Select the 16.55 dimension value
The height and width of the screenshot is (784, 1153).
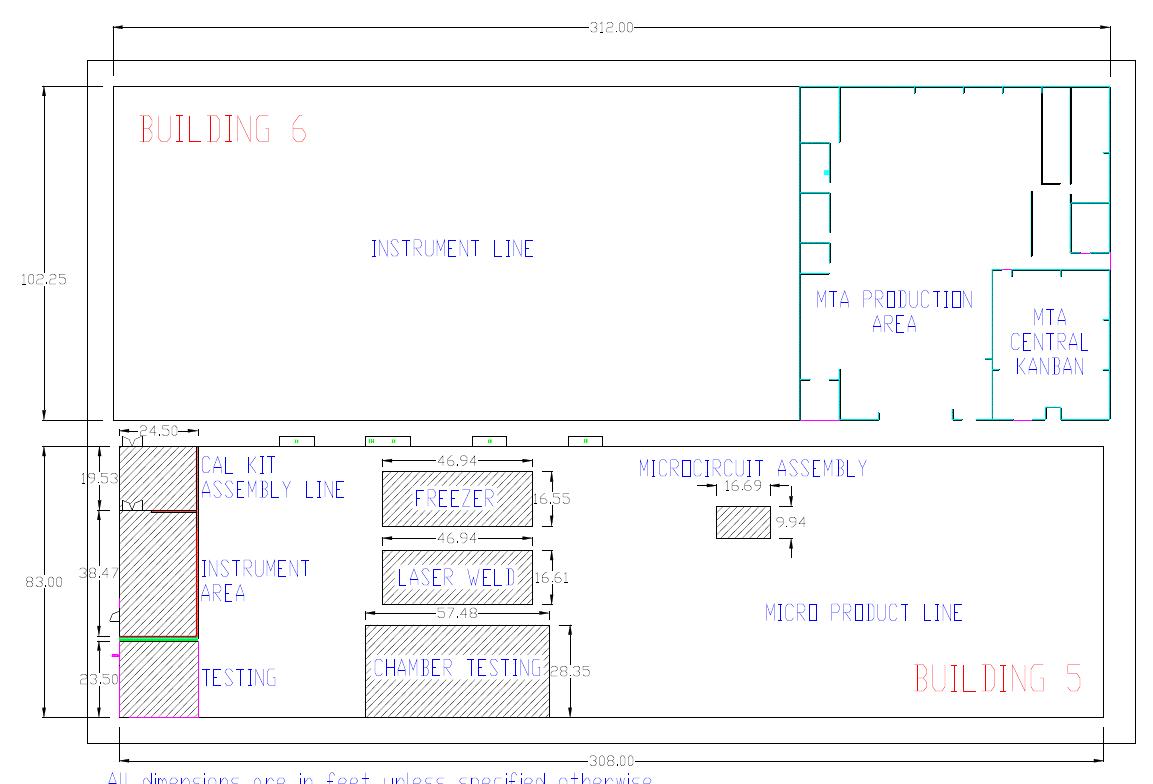coord(551,499)
